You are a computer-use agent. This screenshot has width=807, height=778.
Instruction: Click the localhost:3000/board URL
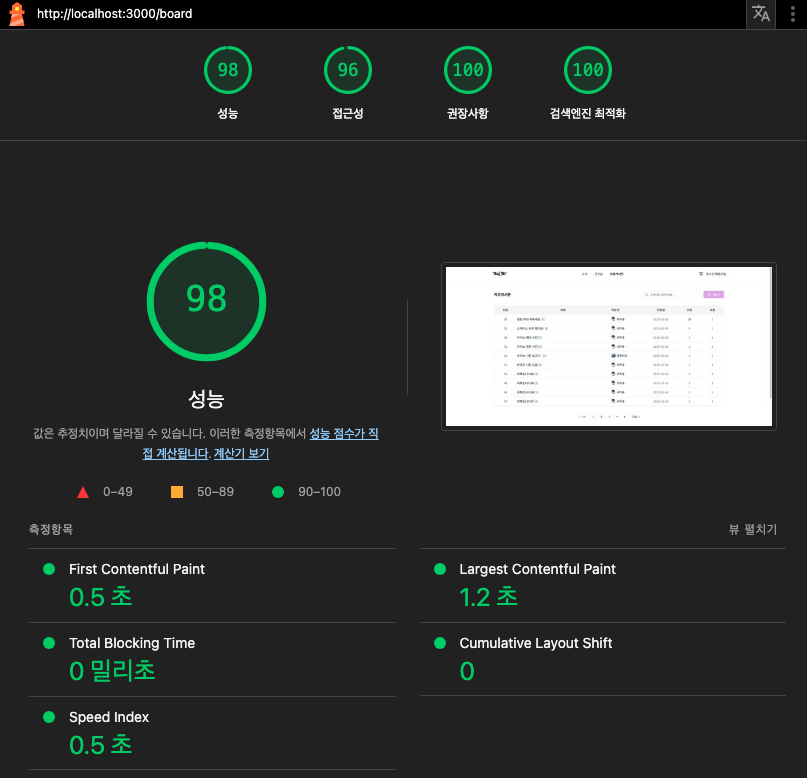click(x=114, y=14)
